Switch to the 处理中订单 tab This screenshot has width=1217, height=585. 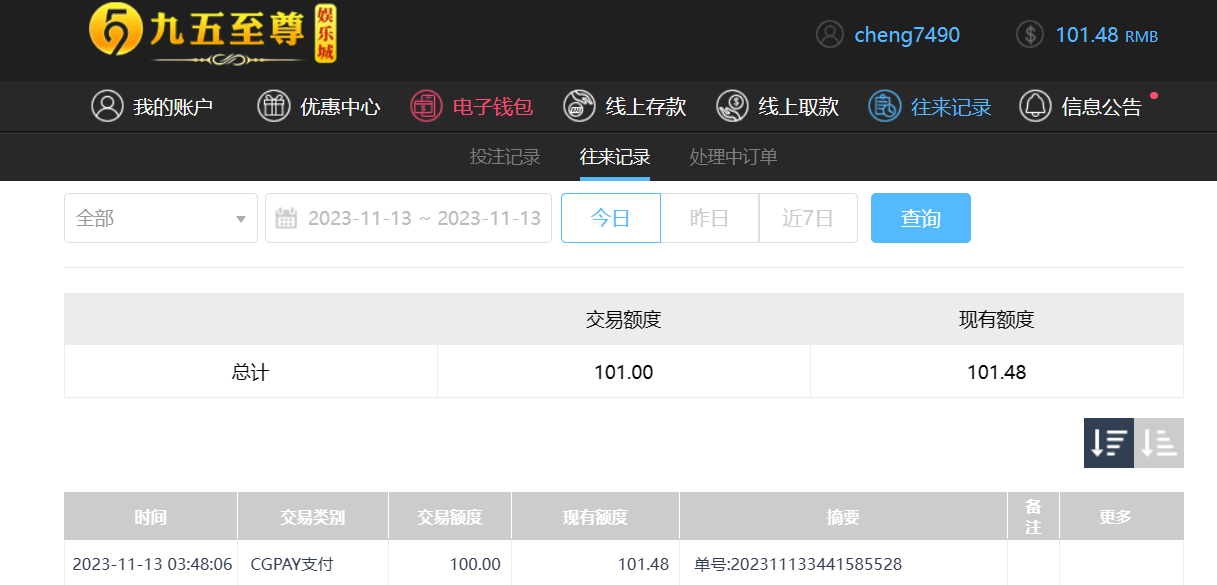click(x=733, y=157)
